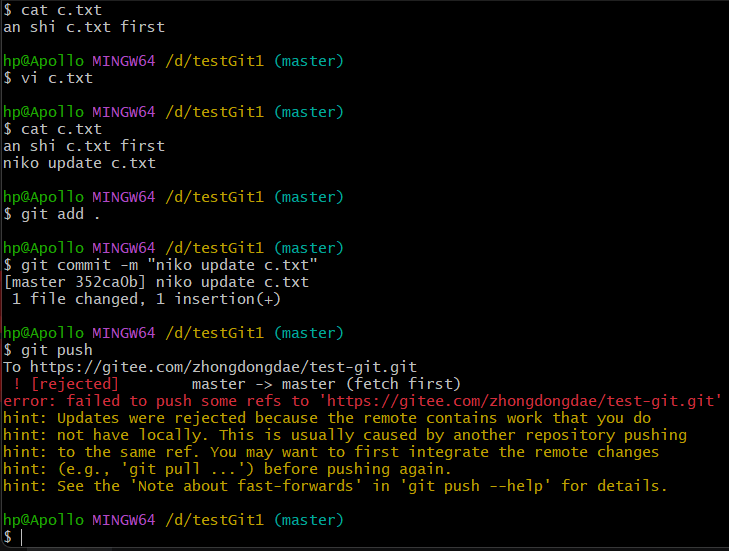Click 'master -> master (fetch first)' text

tap(326, 384)
